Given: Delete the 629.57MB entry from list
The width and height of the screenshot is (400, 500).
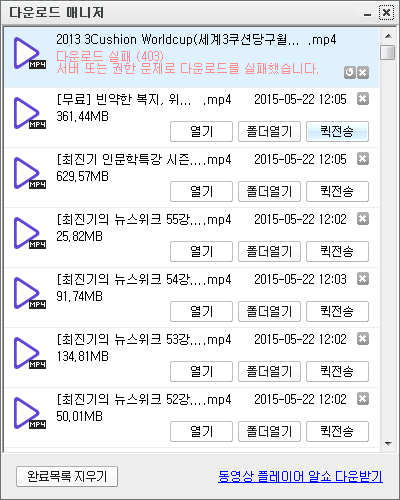Looking at the screenshot, I should point(363,159).
